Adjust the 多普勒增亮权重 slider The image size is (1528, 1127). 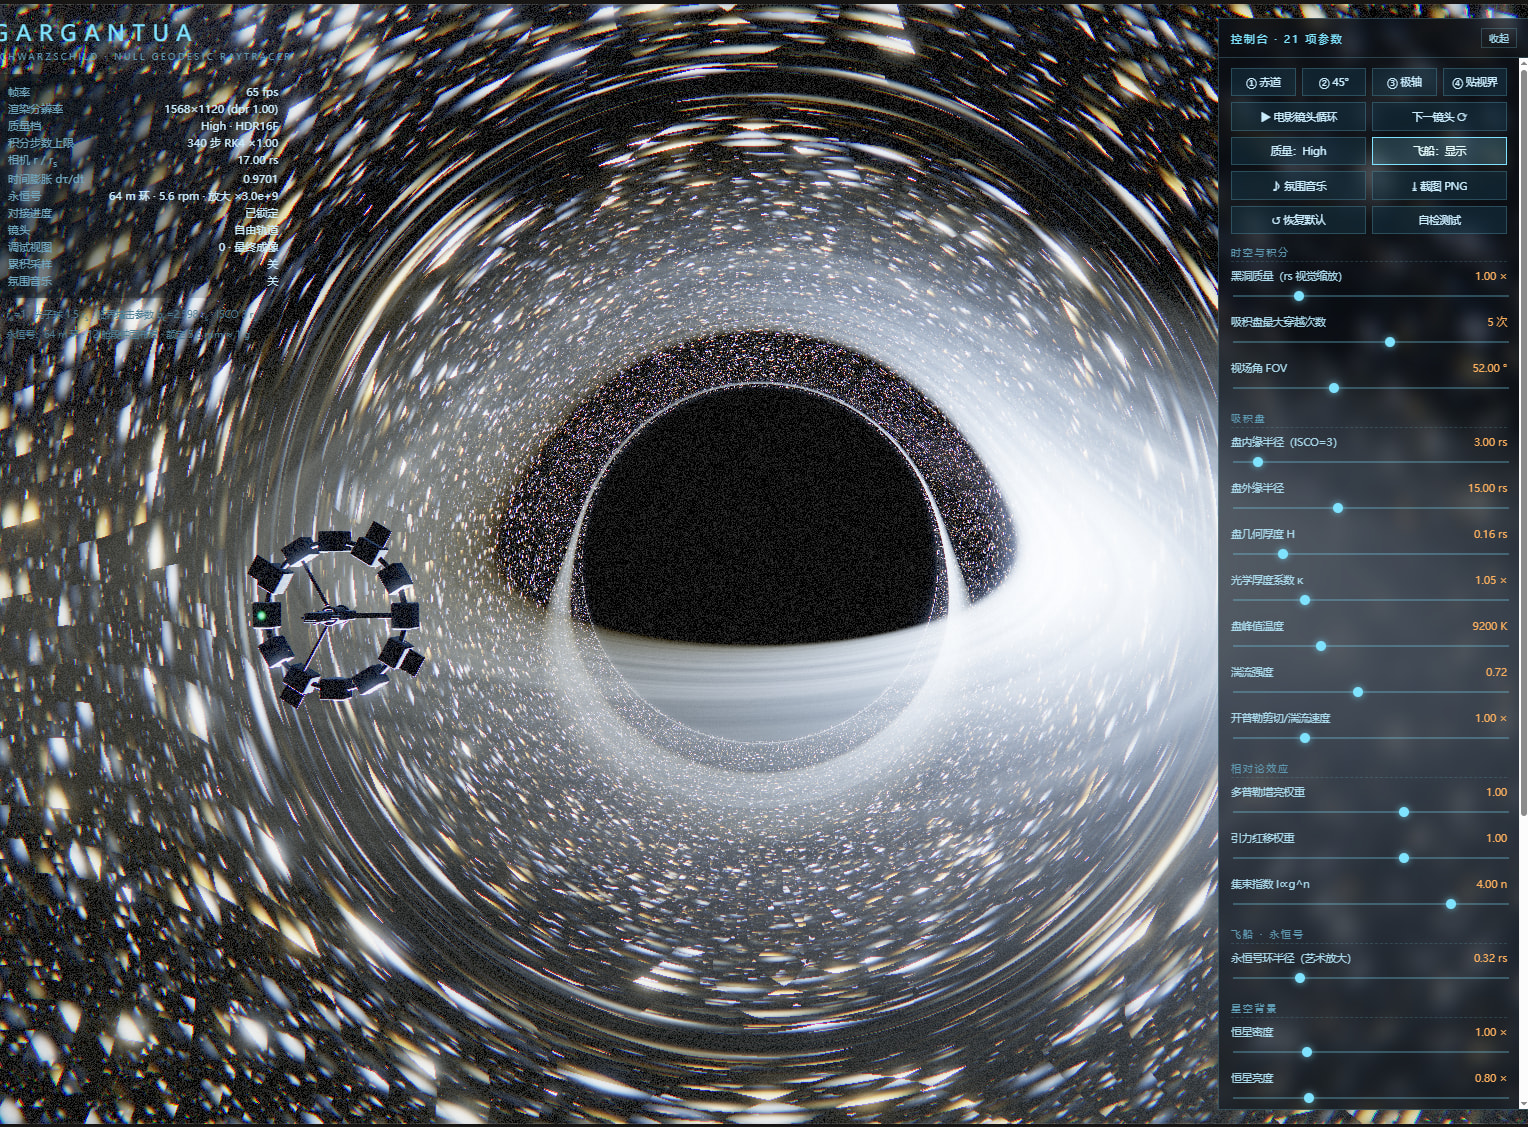click(x=1370, y=812)
